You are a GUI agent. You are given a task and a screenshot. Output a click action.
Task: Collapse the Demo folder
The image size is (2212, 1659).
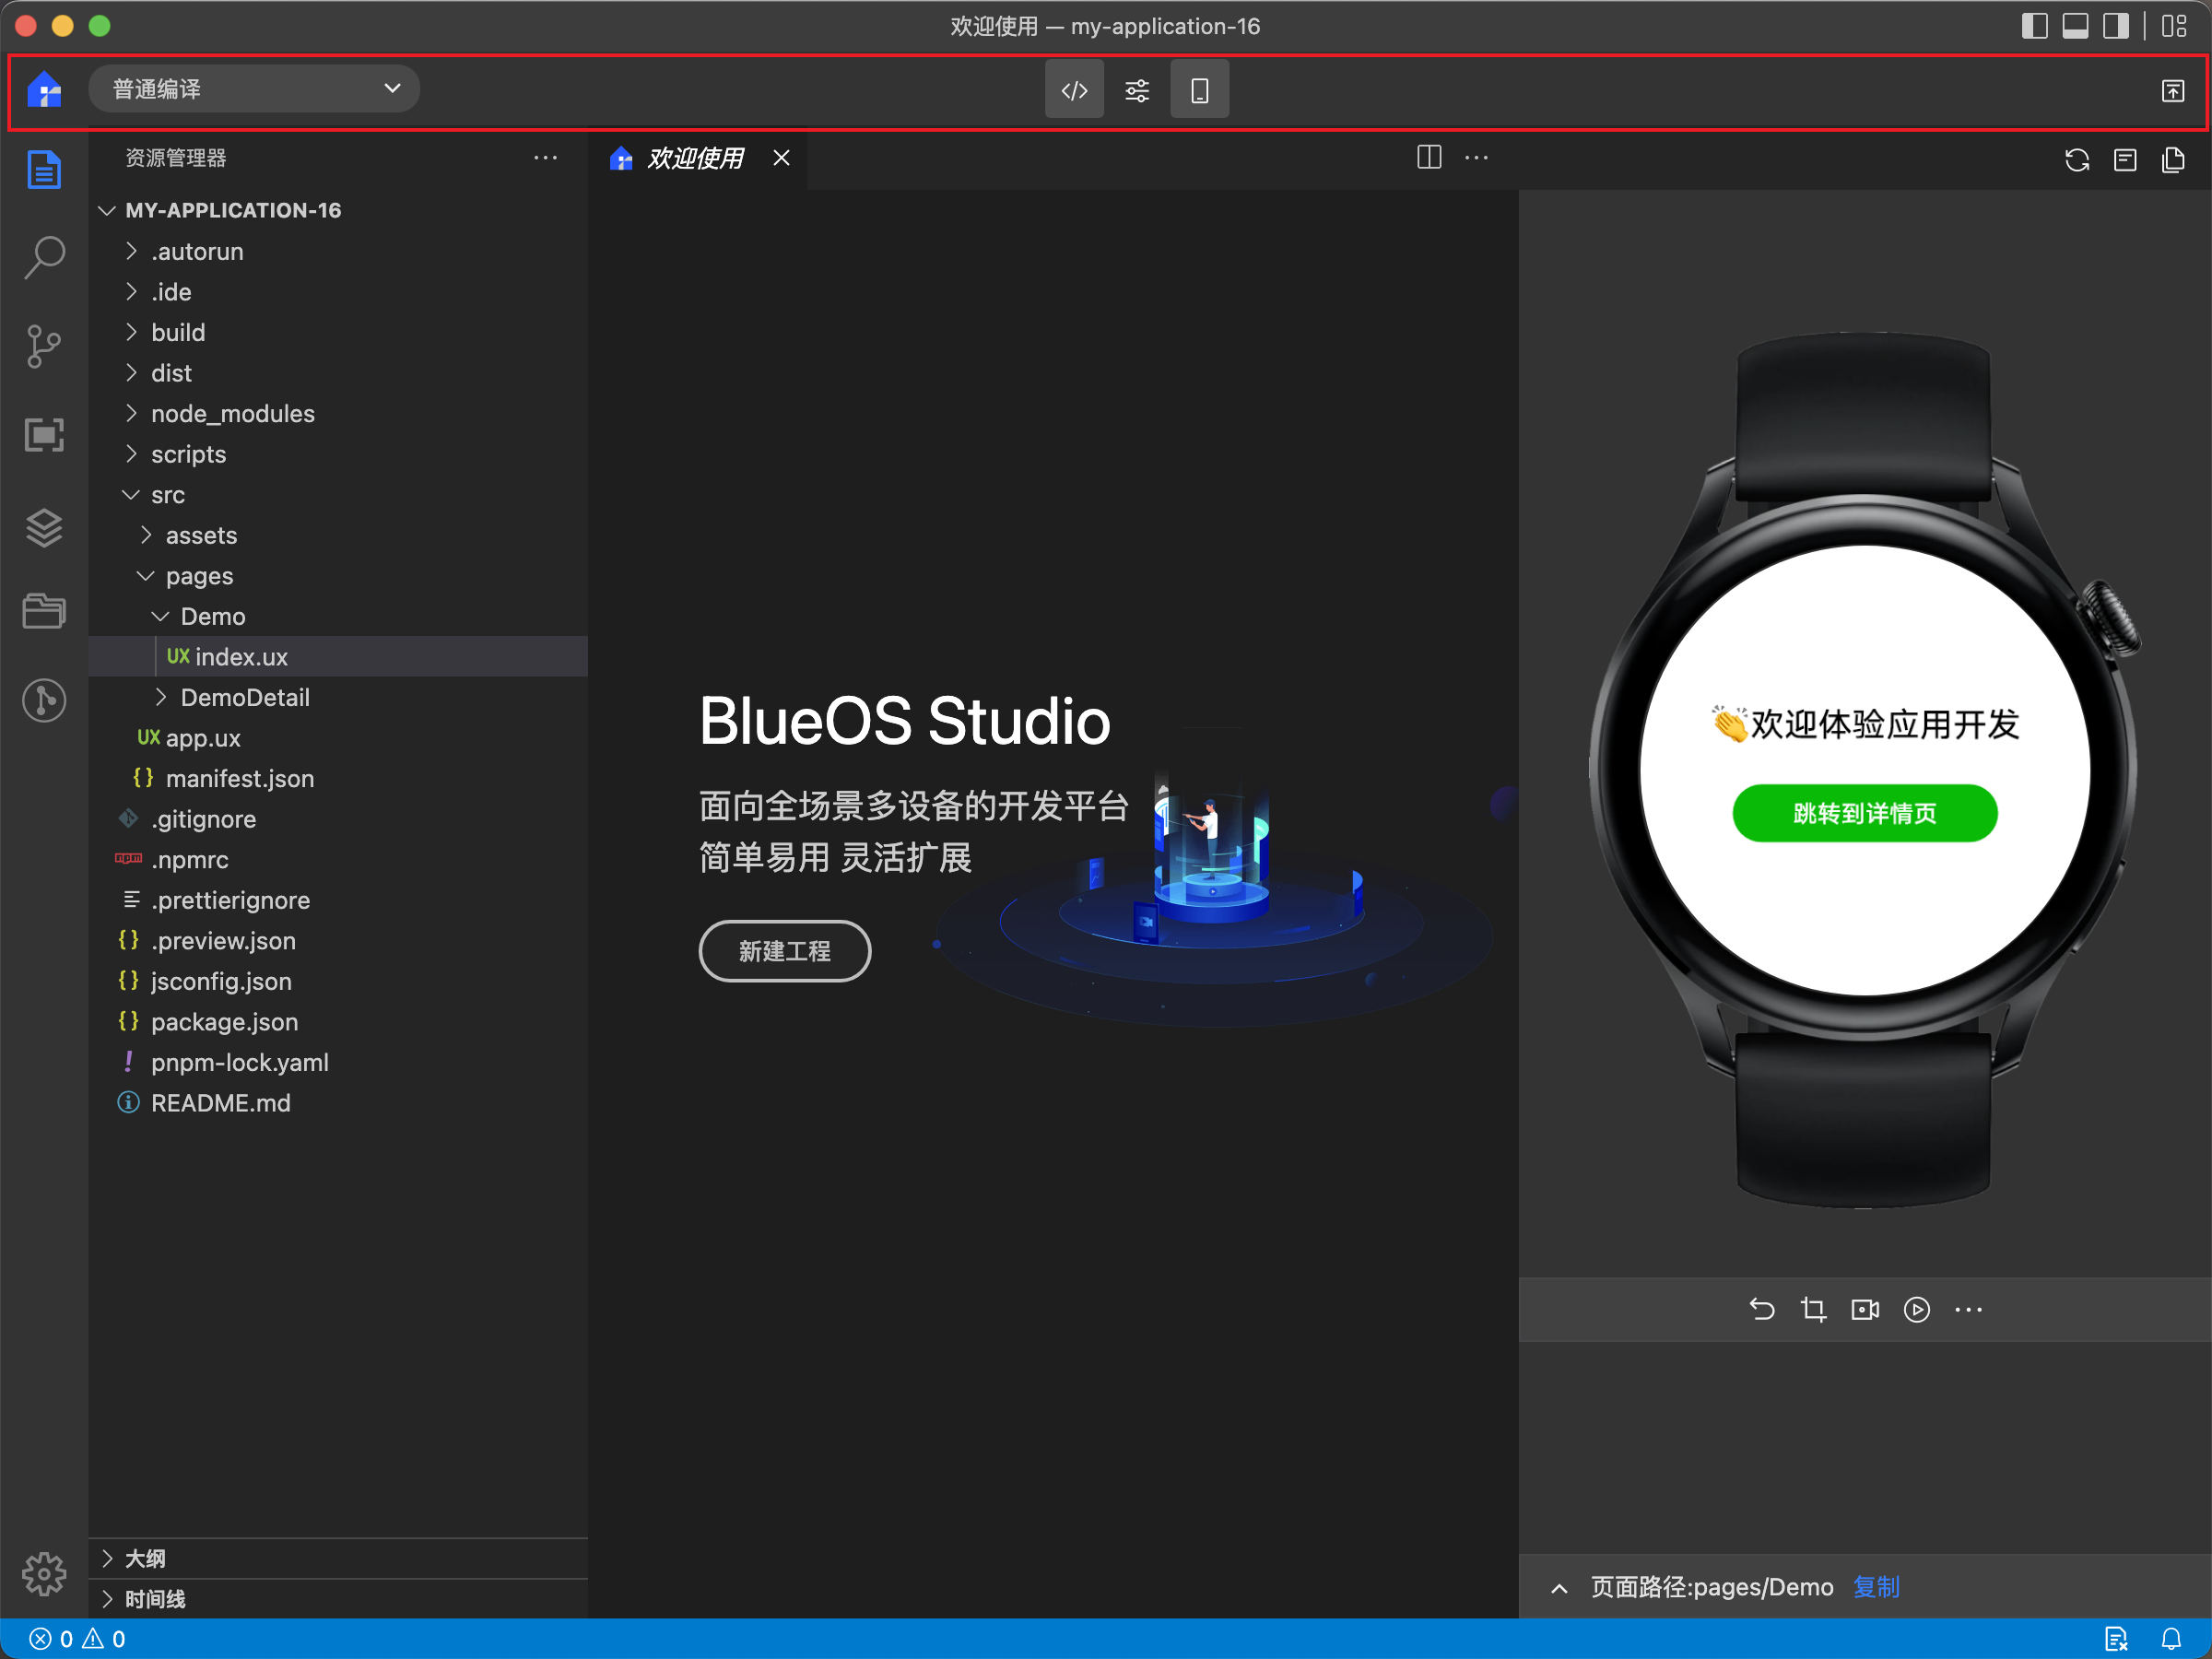point(338,616)
